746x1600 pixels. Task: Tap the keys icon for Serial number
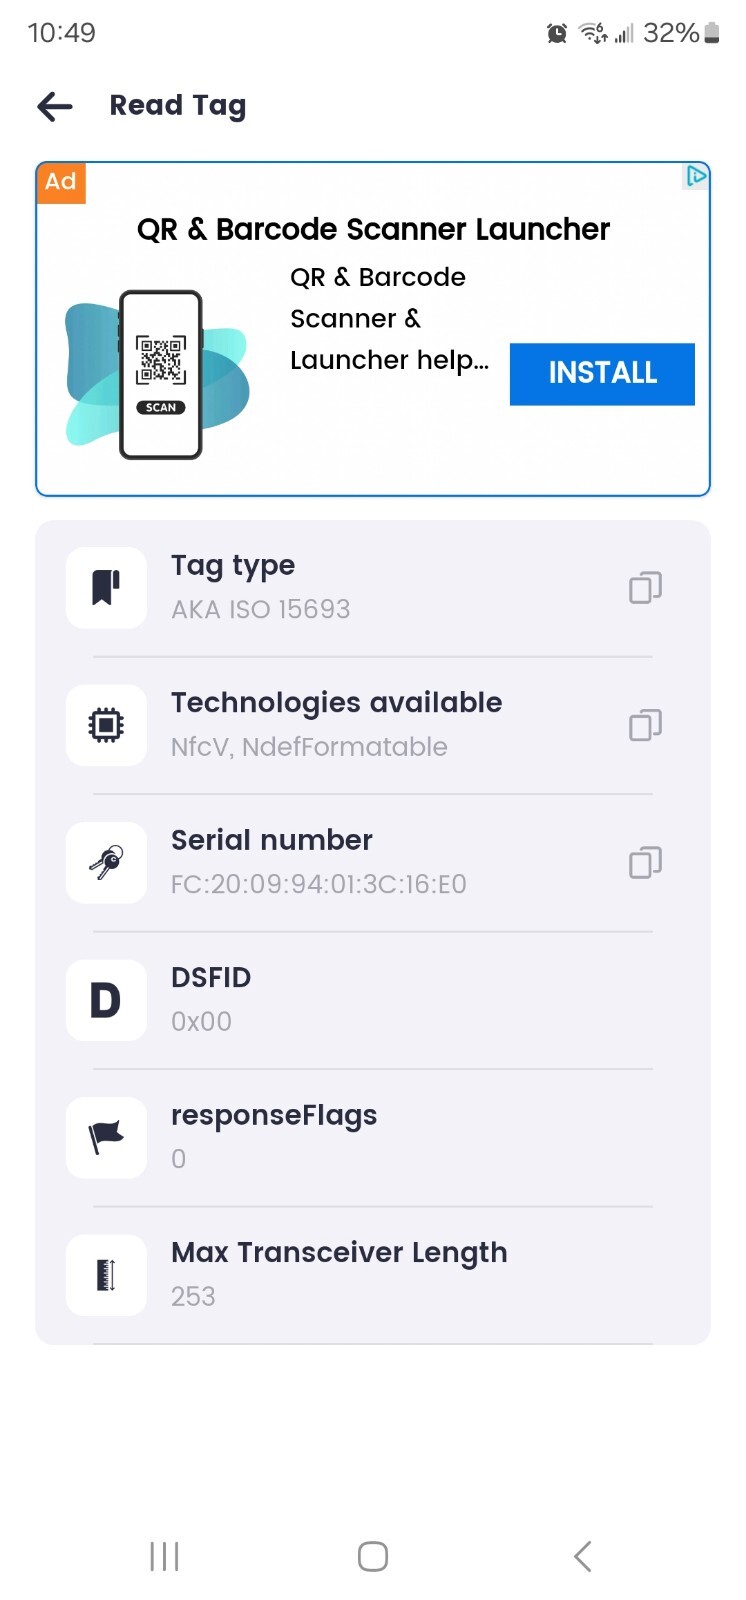(x=106, y=862)
